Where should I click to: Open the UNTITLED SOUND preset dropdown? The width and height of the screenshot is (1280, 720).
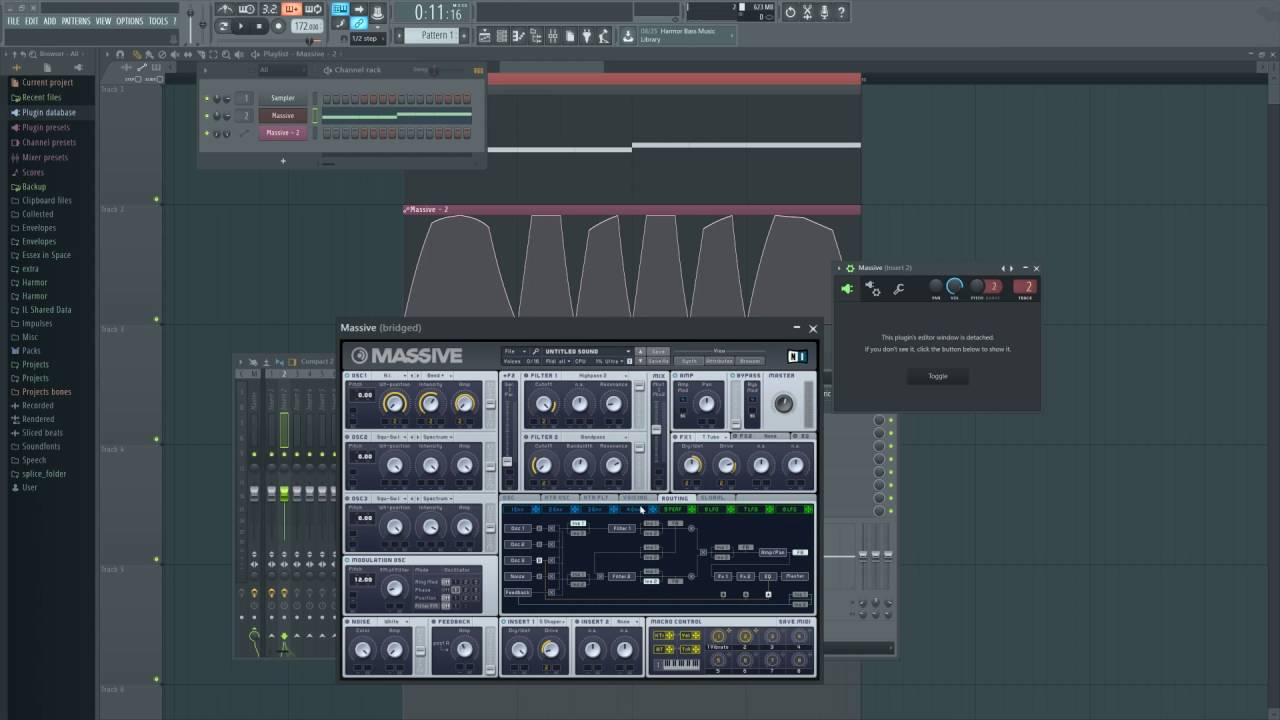click(x=588, y=352)
